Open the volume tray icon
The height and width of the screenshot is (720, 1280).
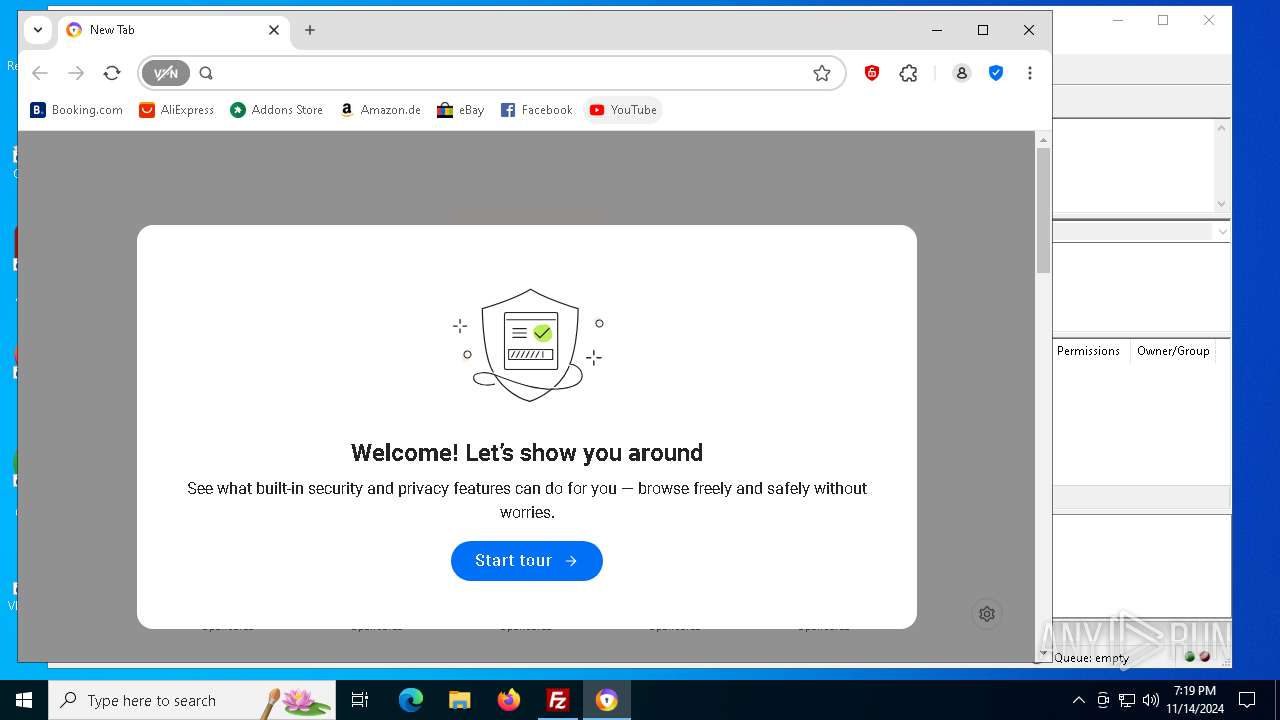pyautogui.click(x=1151, y=700)
